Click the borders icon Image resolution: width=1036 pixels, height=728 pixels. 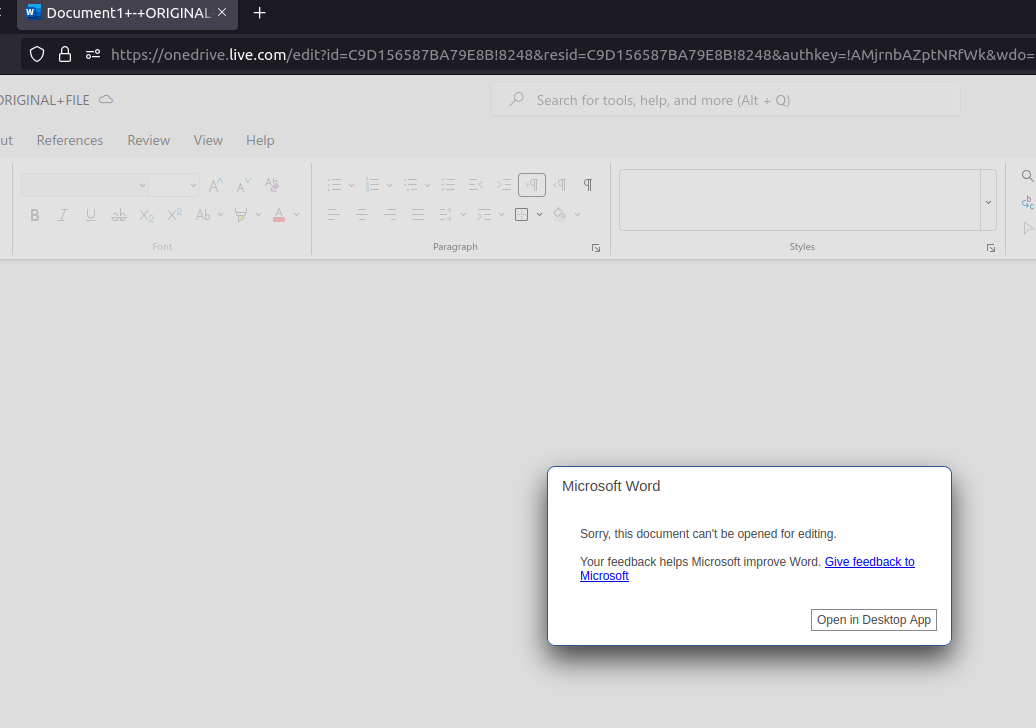click(x=521, y=214)
